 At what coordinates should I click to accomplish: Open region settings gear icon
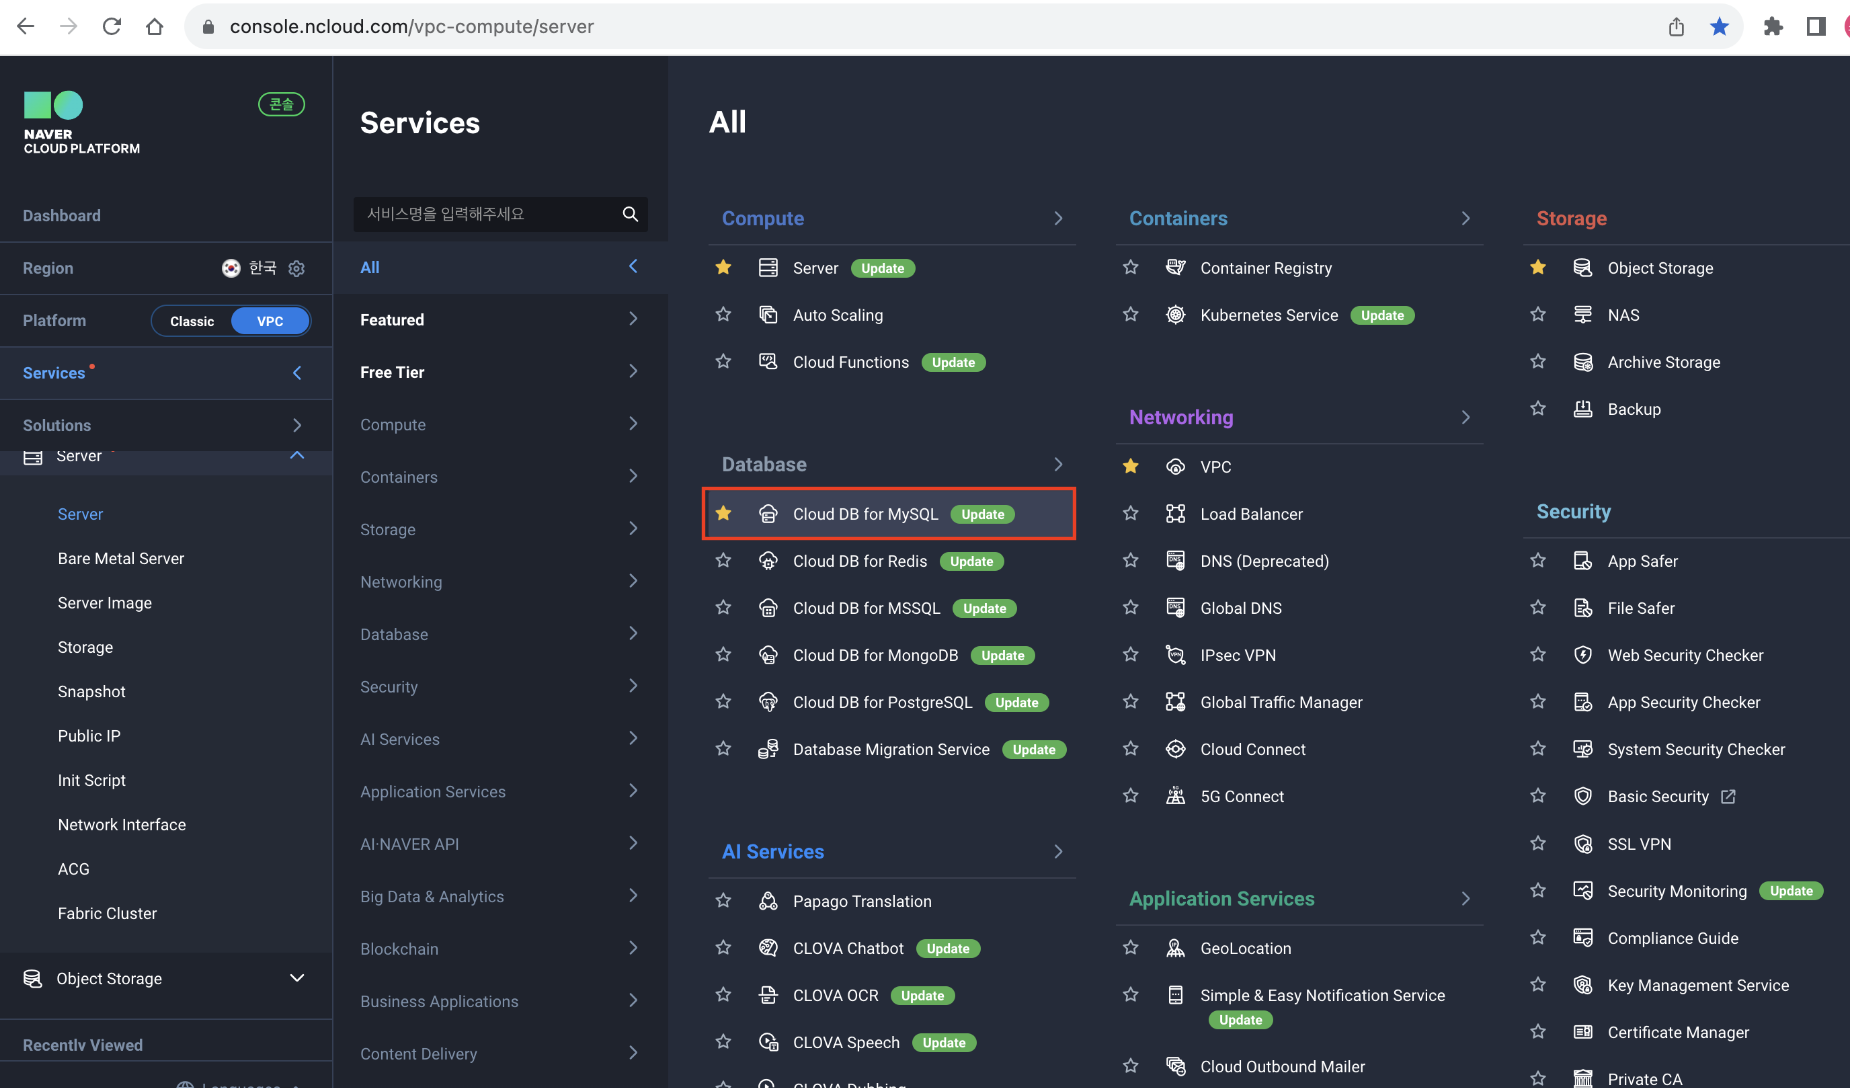pos(296,268)
